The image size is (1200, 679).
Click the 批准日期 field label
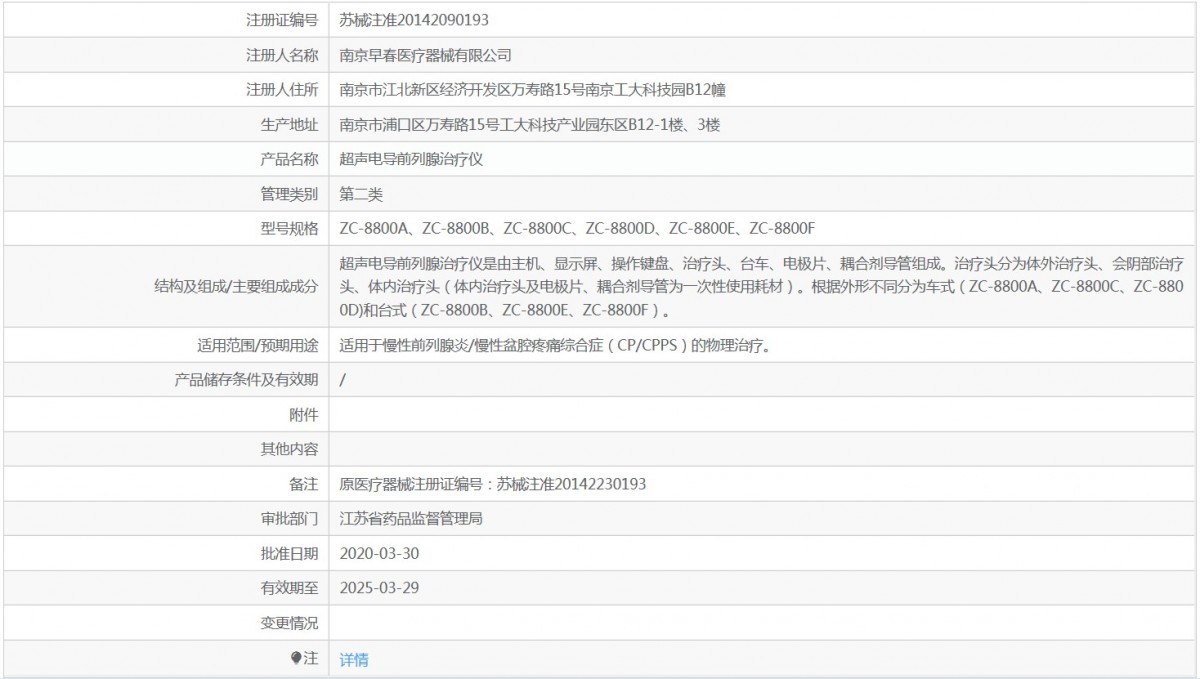point(289,553)
